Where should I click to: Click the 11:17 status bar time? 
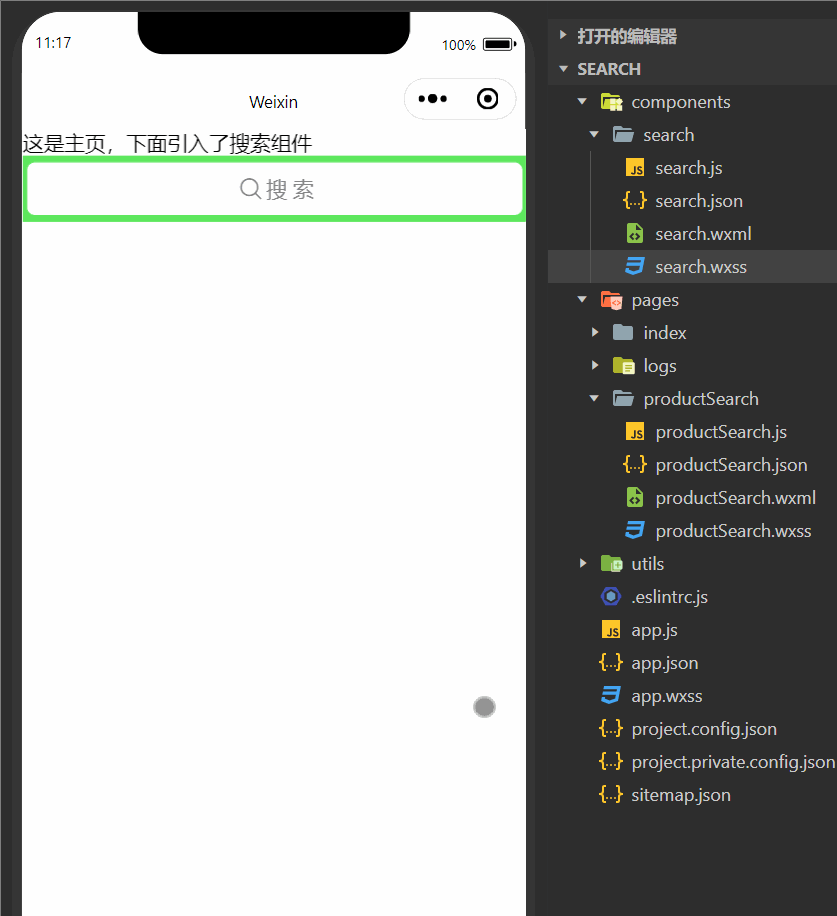pyautogui.click(x=53, y=43)
